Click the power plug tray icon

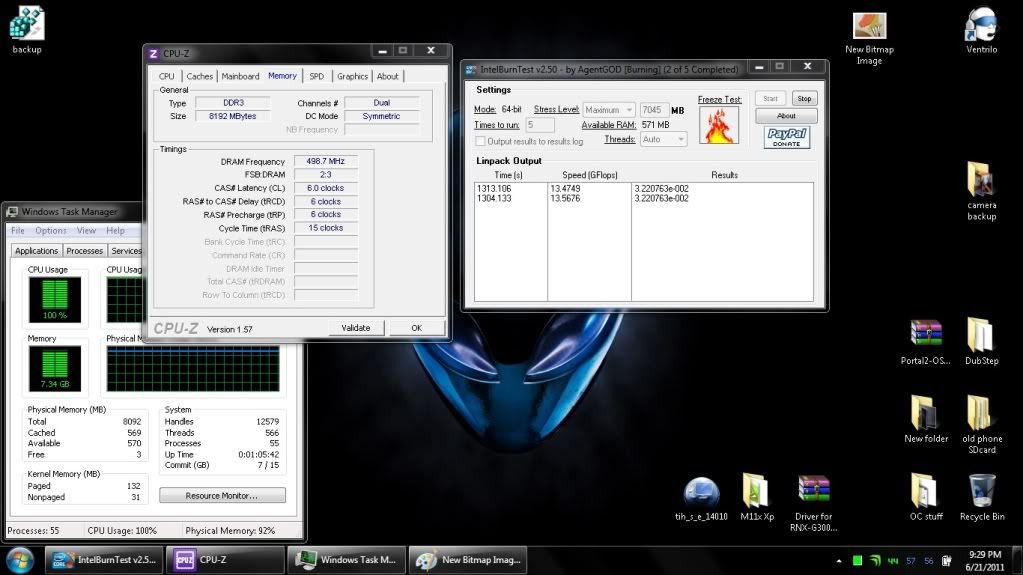pyautogui.click(x=947, y=561)
